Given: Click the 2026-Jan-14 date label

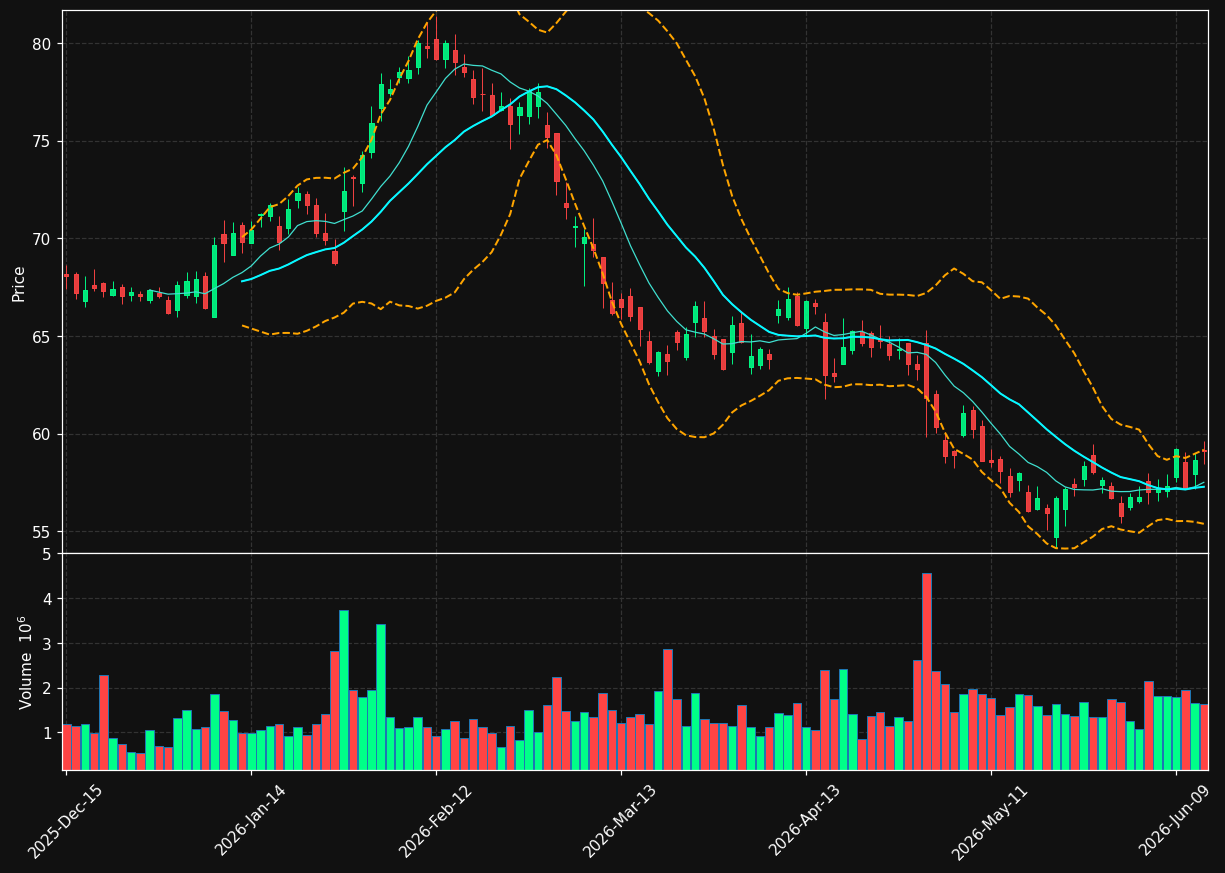Looking at the screenshot, I should point(250,821).
